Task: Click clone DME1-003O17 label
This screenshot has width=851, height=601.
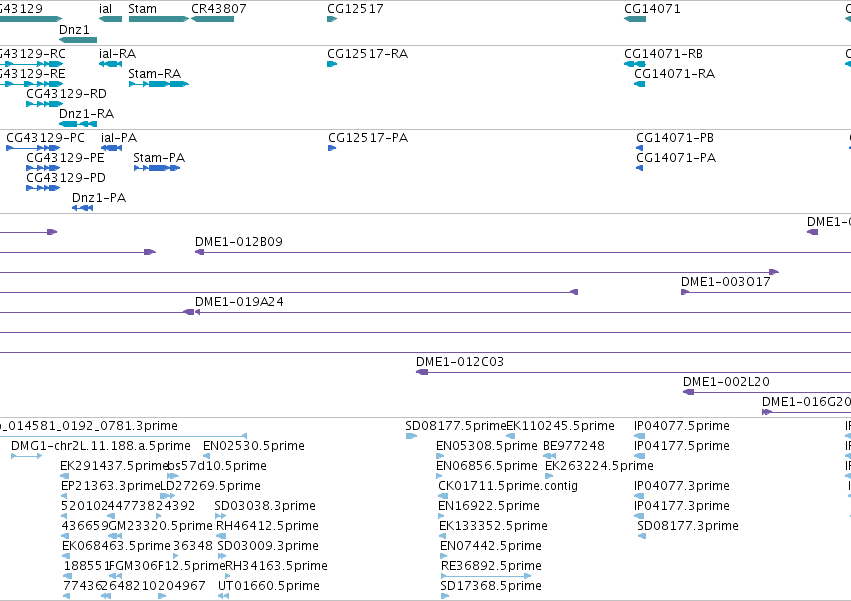Action: [x=726, y=282]
